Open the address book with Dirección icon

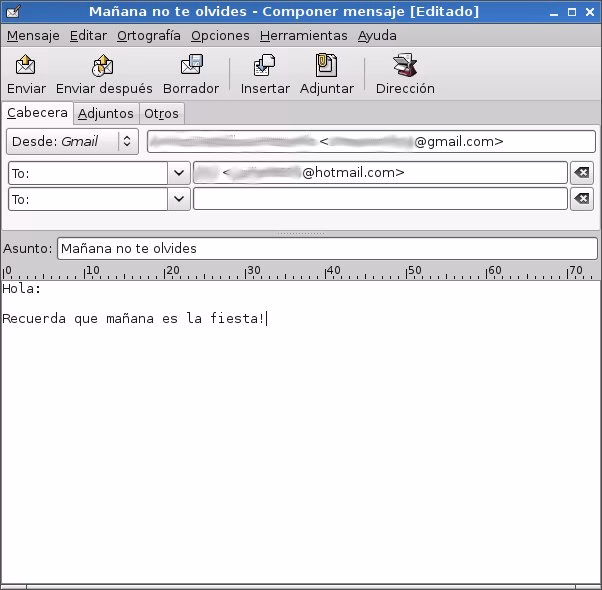tap(405, 65)
